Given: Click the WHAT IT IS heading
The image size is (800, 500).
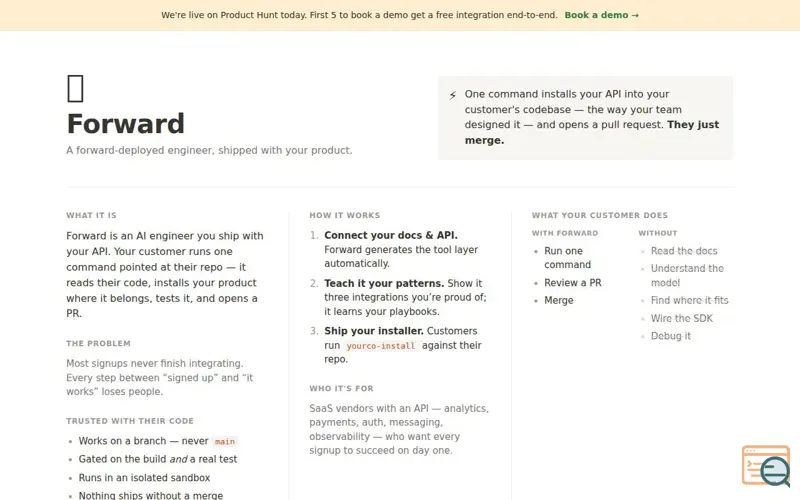Looking at the screenshot, I should tap(91, 215).
